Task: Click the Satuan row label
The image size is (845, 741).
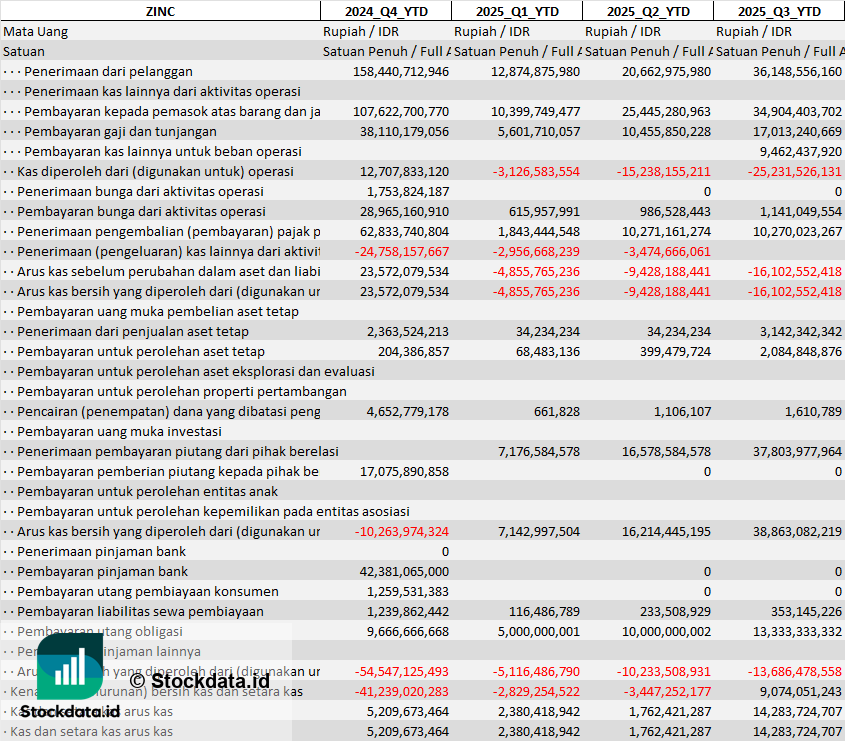Action: click(x=24, y=52)
